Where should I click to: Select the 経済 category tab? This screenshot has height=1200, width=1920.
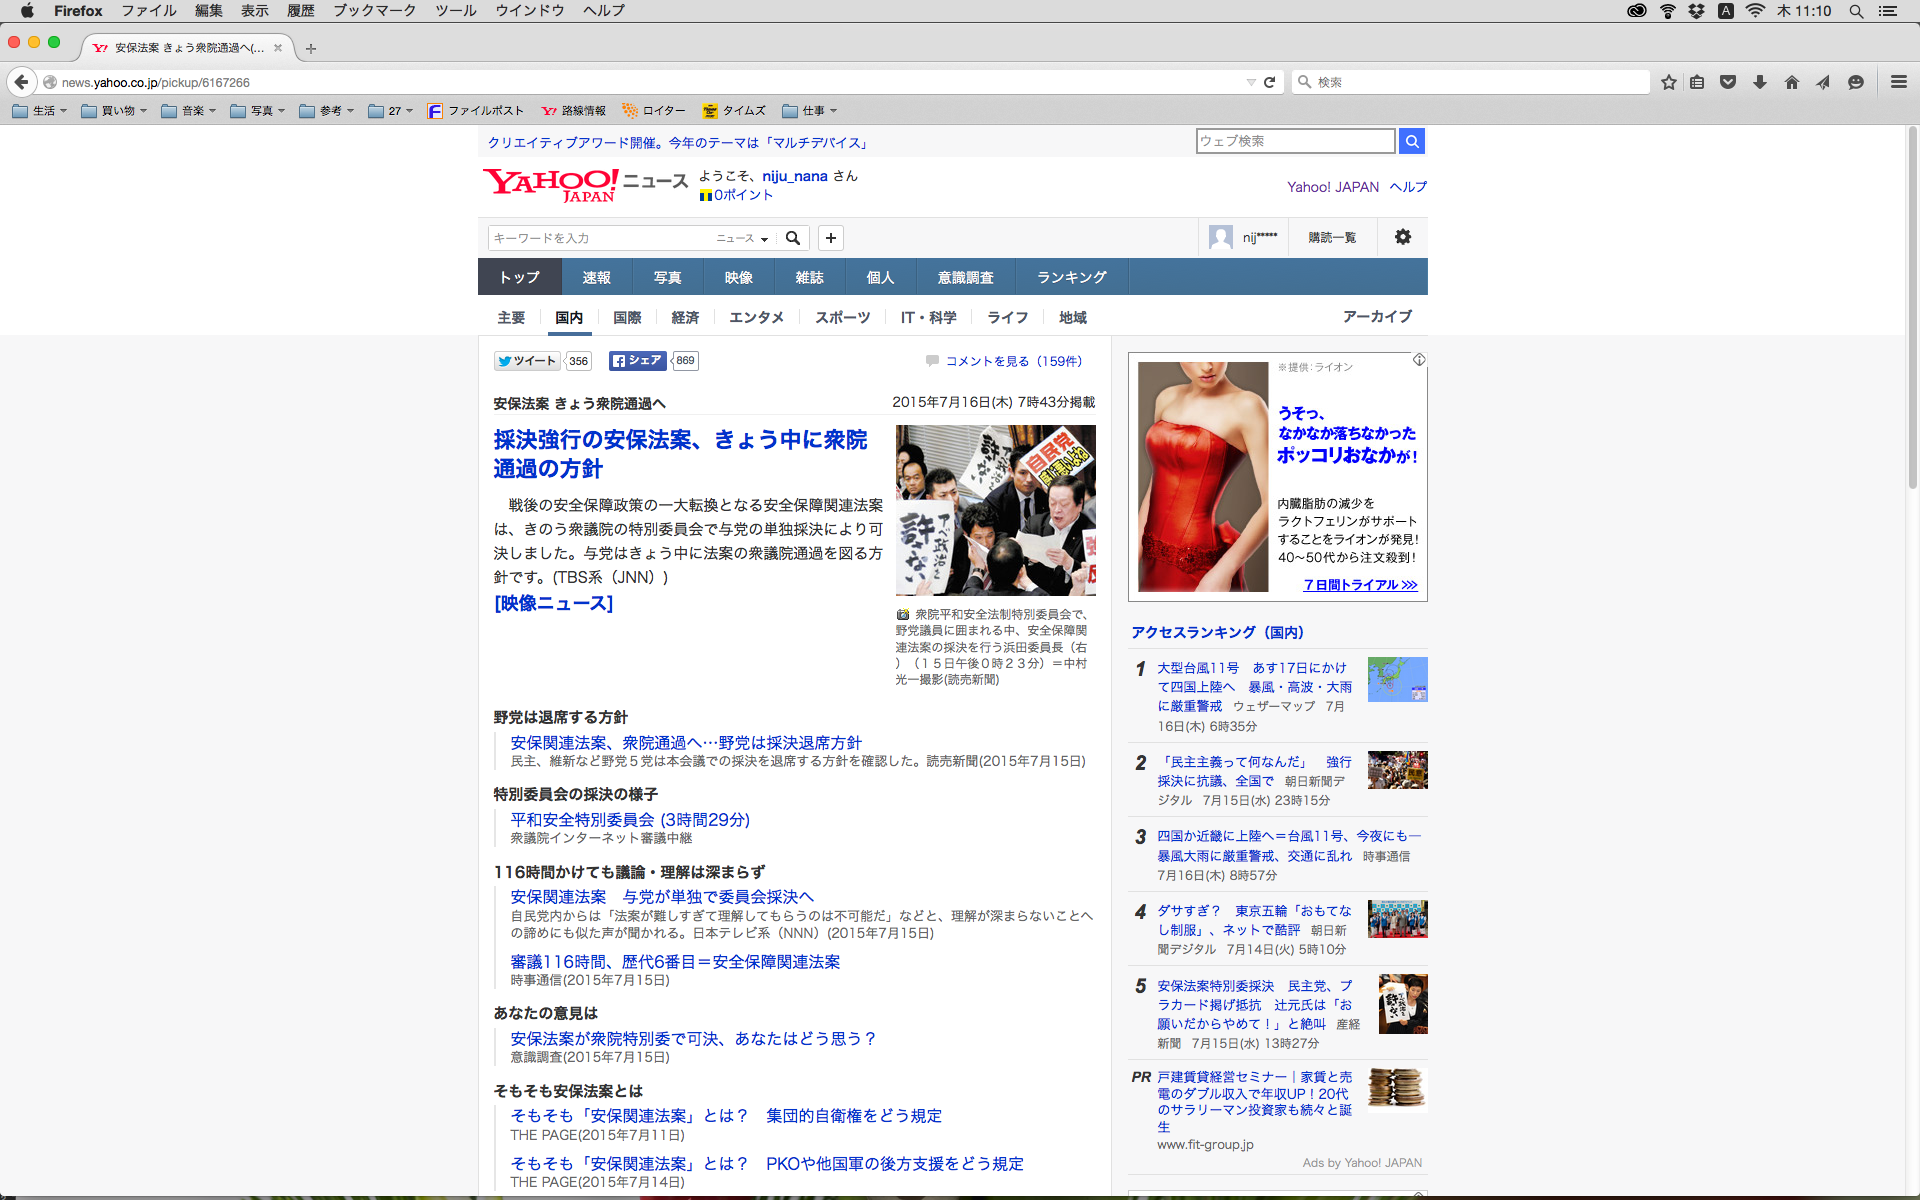pyautogui.click(x=685, y=317)
